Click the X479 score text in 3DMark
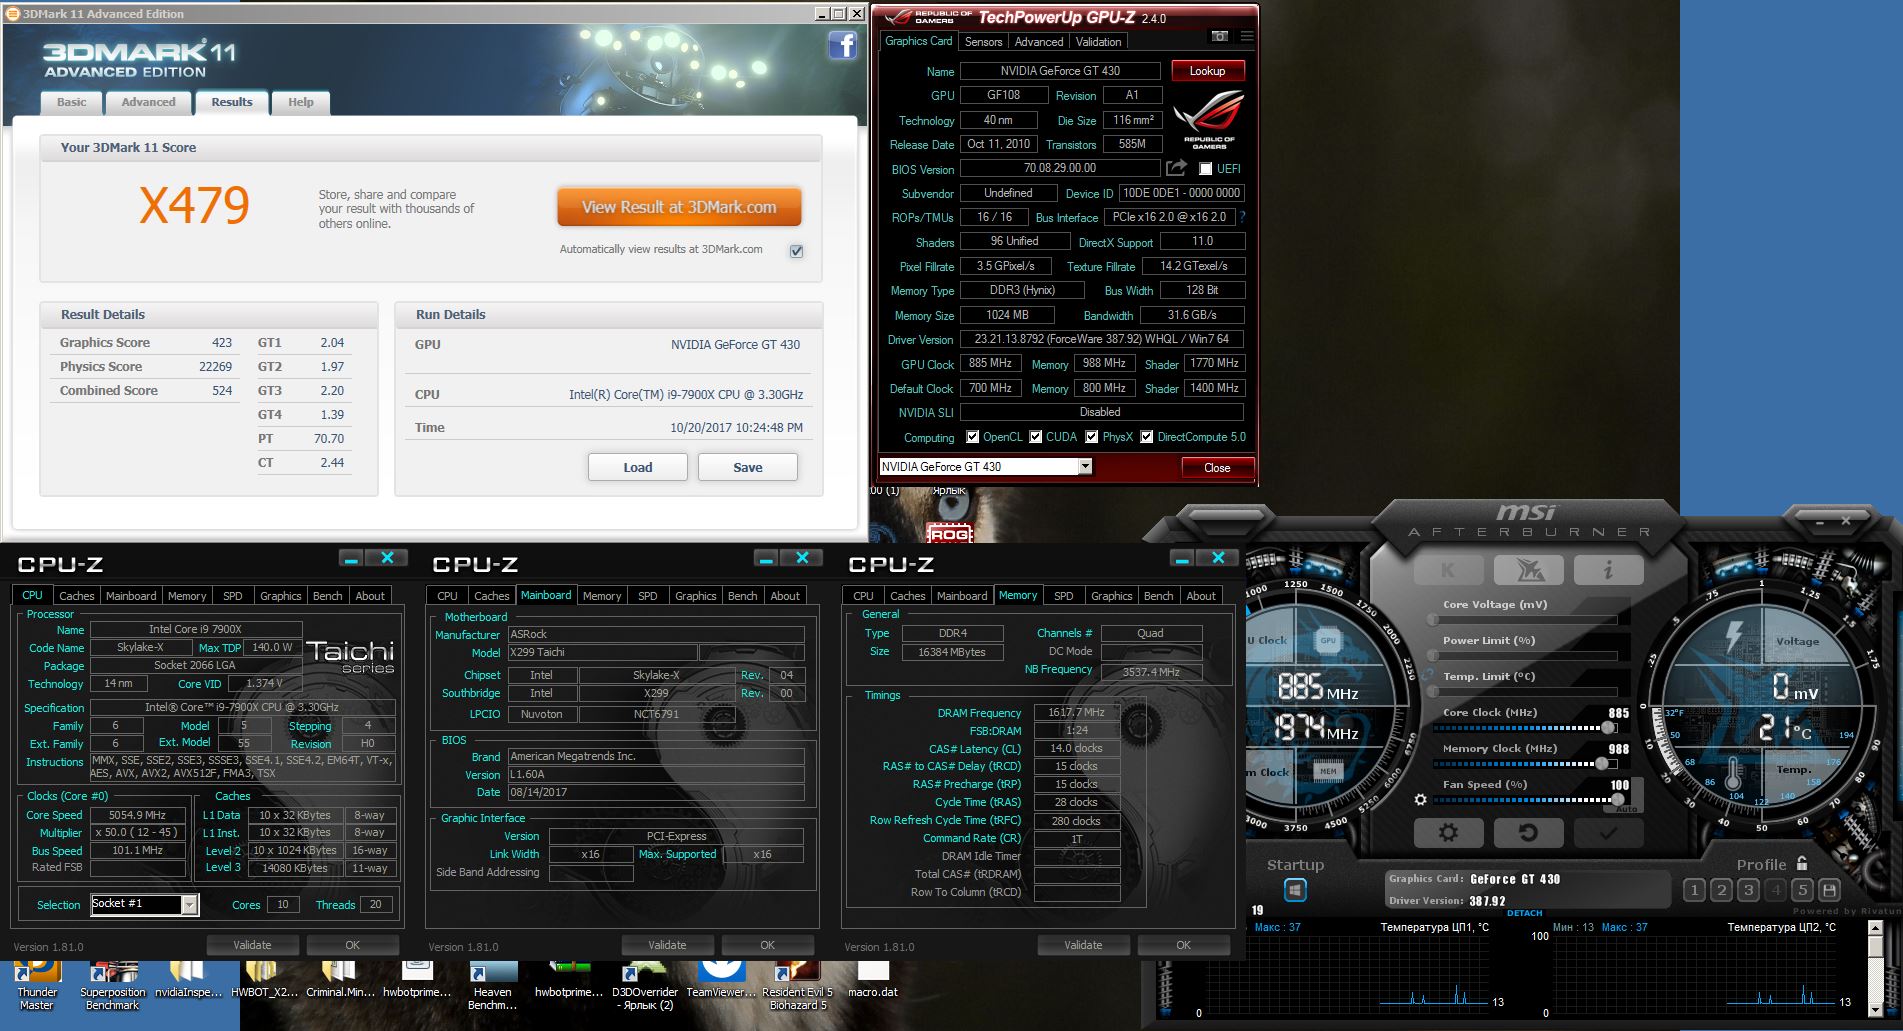 click(x=194, y=205)
